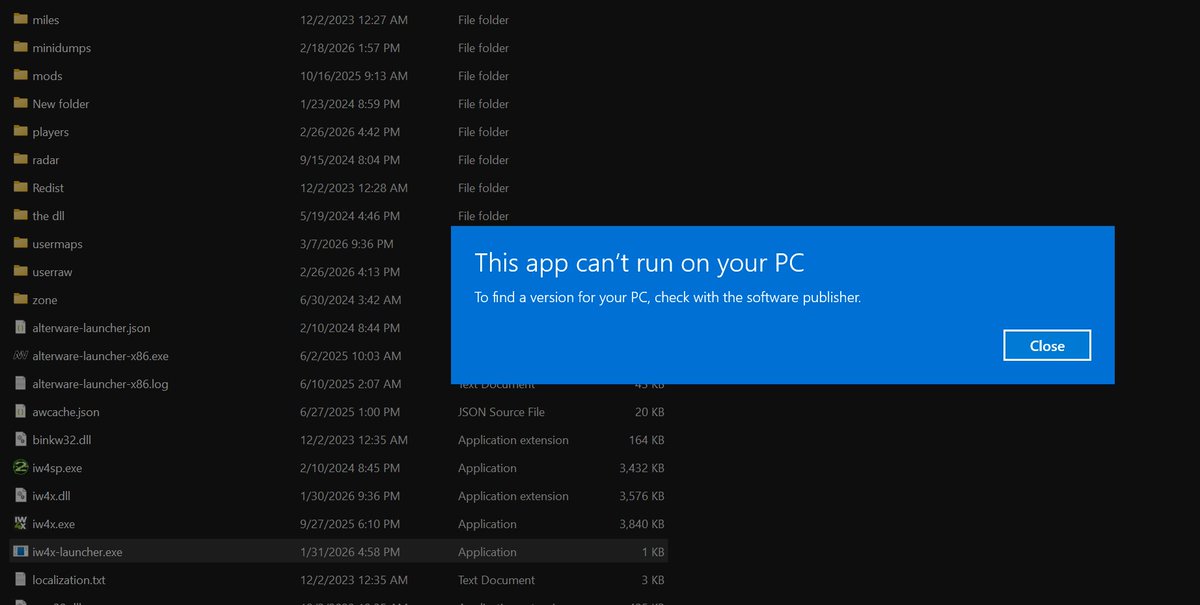Click the date 2/18/2026 1:57 PM
Image resolution: width=1200 pixels, height=605 pixels.
pyautogui.click(x=350, y=48)
